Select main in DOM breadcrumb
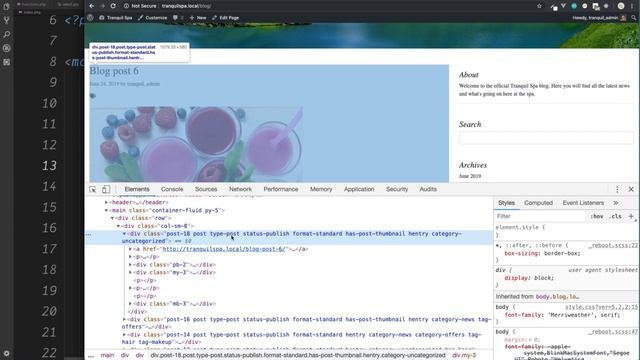Screen dimensions: 640x360 tap(107, 356)
